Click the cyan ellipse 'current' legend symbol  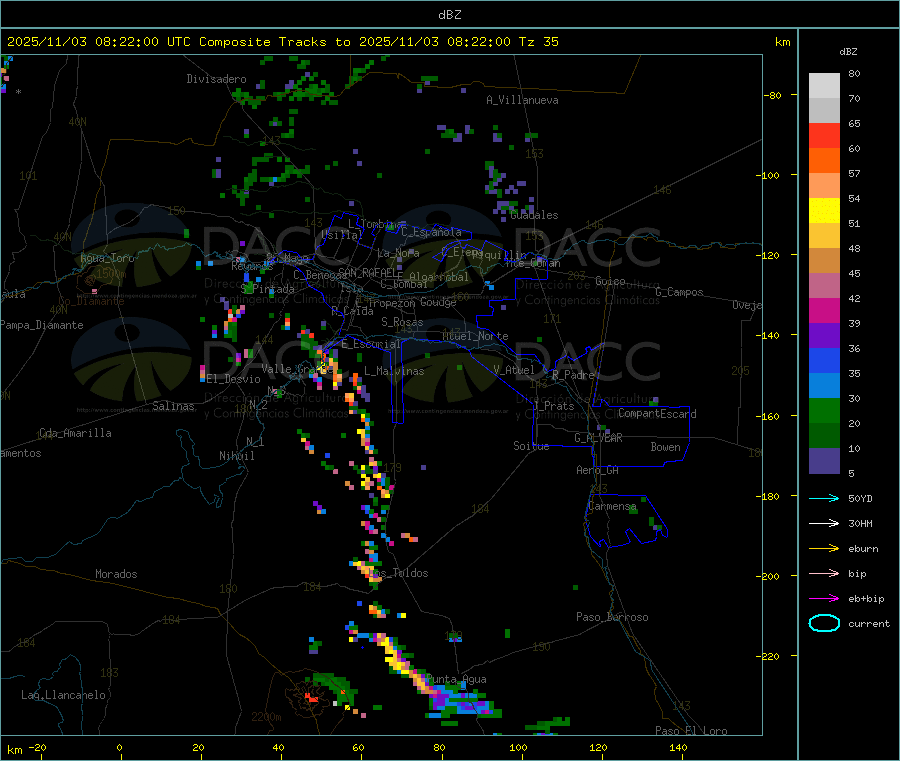824,623
